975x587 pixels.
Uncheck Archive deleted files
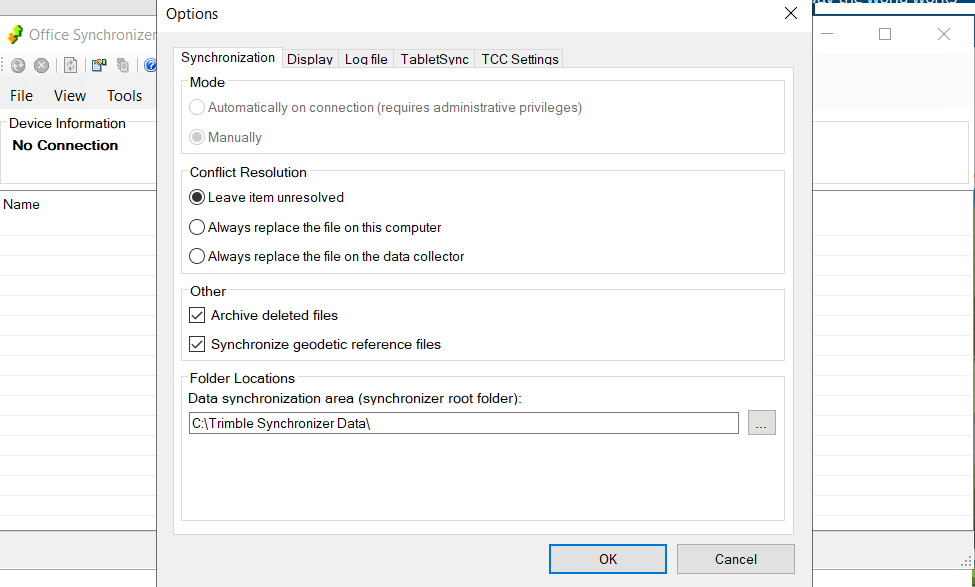tap(196, 314)
